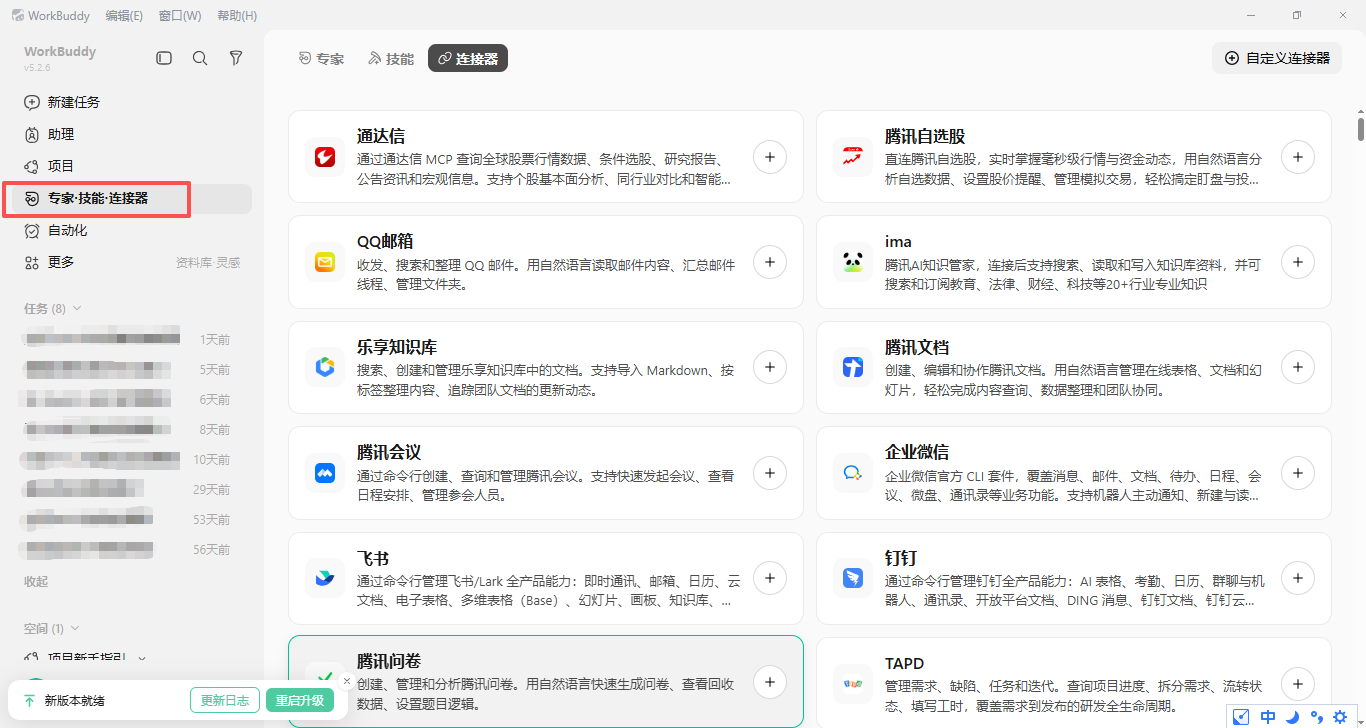Screen dimensions: 1366x728
Task: Add the ima connector
Action: pyautogui.click(x=1298, y=262)
